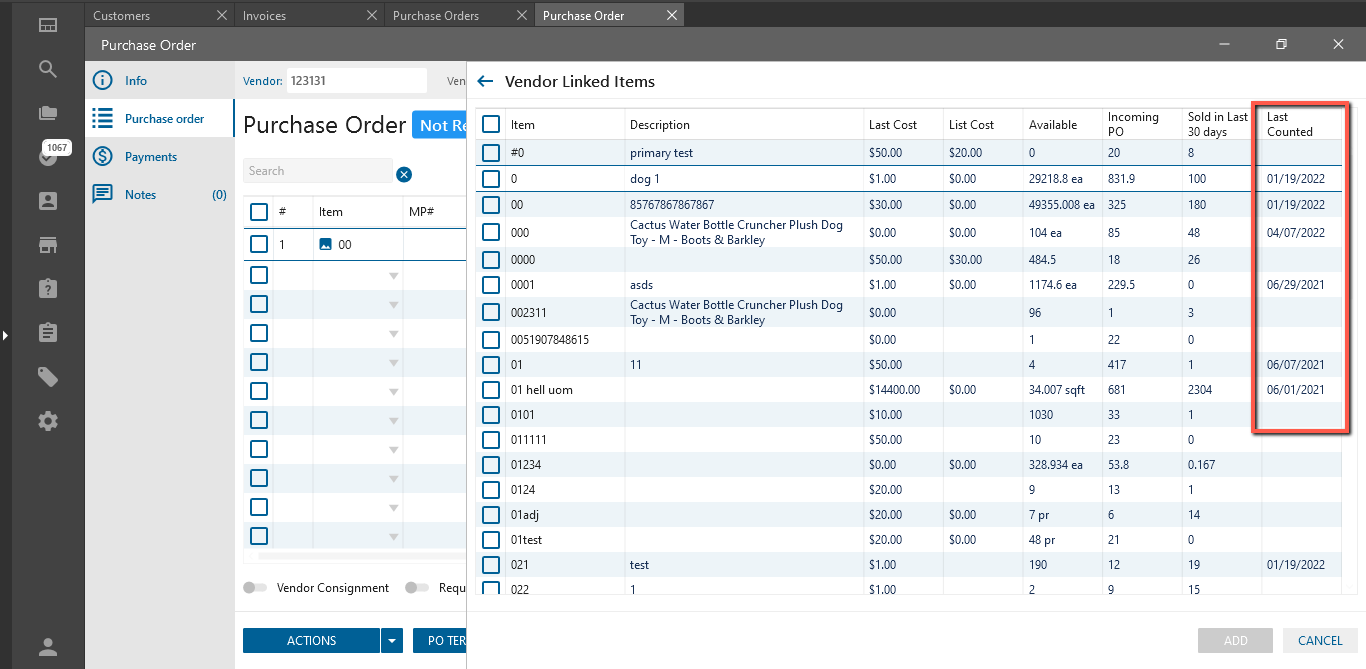The image size is (1366, 669).
Task: Click the 49355.008 ea available cell
Action: point(1062,205)
